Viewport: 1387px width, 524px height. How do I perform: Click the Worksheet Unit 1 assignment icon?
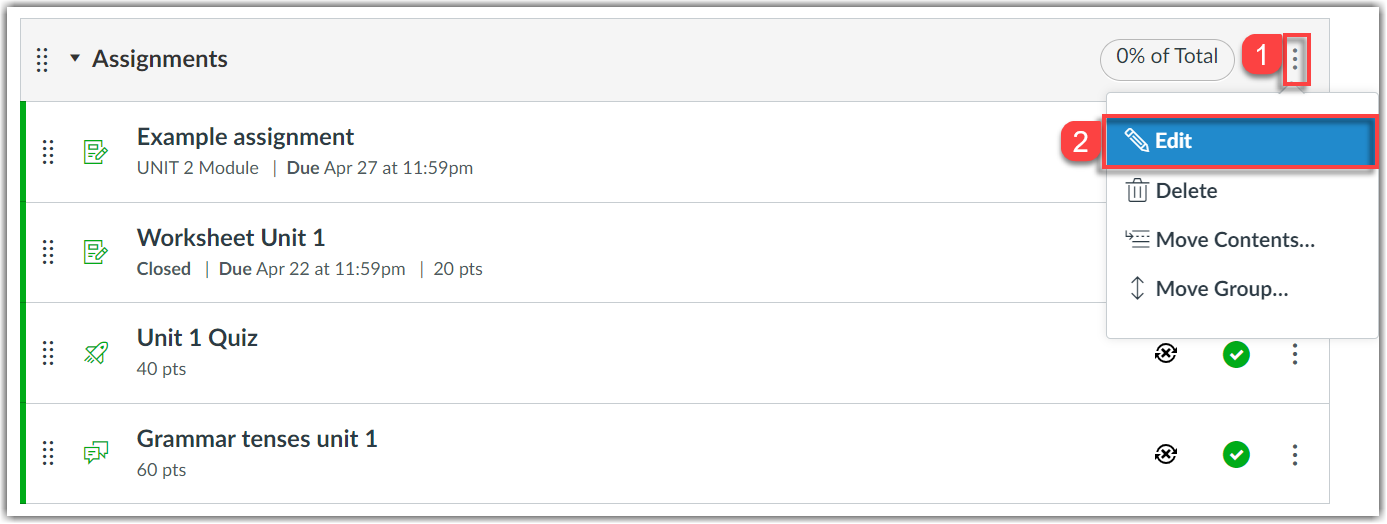click(95, 252)
